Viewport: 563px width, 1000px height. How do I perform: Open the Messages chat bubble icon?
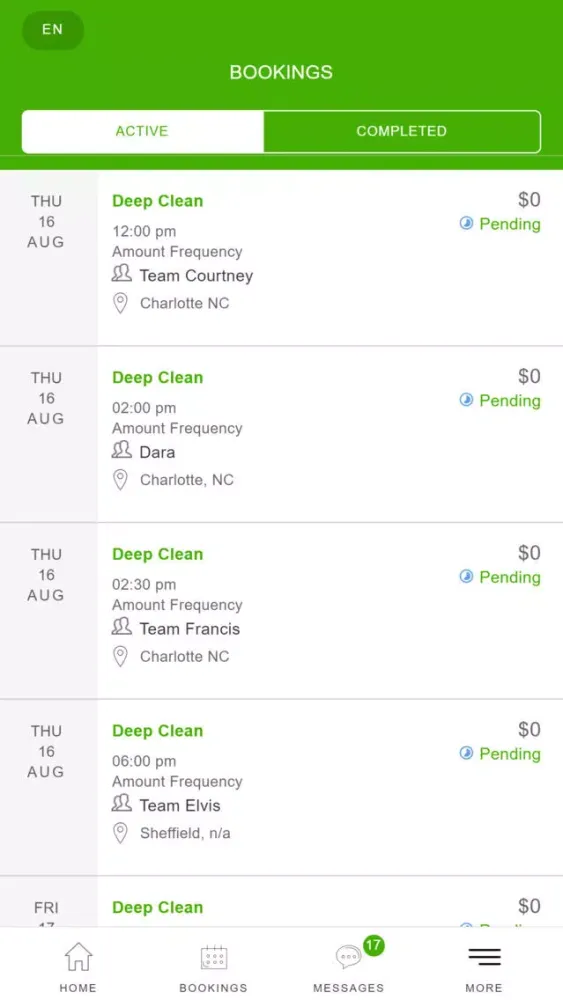[x=348, y=957]
